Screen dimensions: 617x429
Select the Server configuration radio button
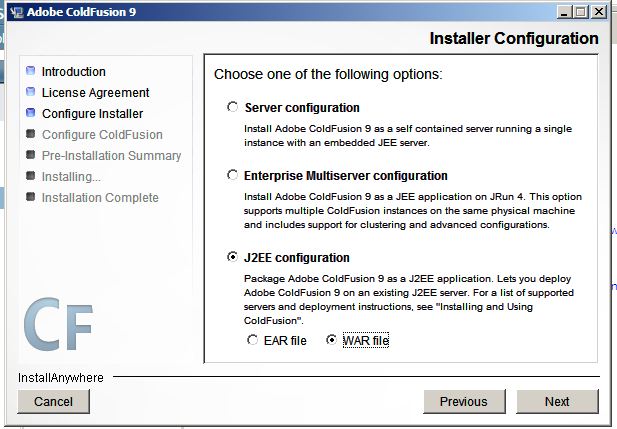click(x=233, y=107)
